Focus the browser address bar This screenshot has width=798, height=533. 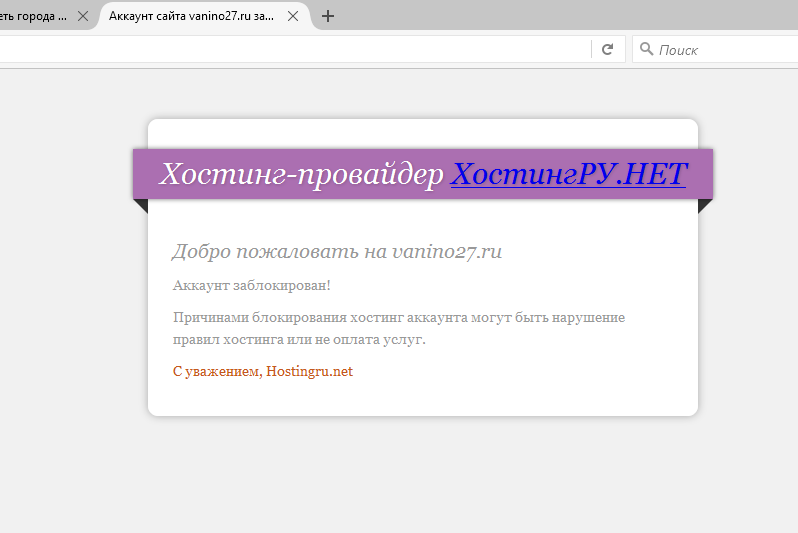pos(295,49)
